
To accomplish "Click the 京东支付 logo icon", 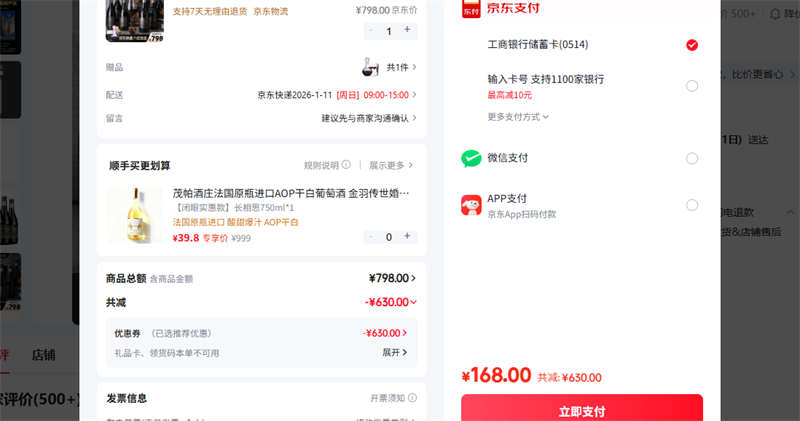I will point(471,8).
